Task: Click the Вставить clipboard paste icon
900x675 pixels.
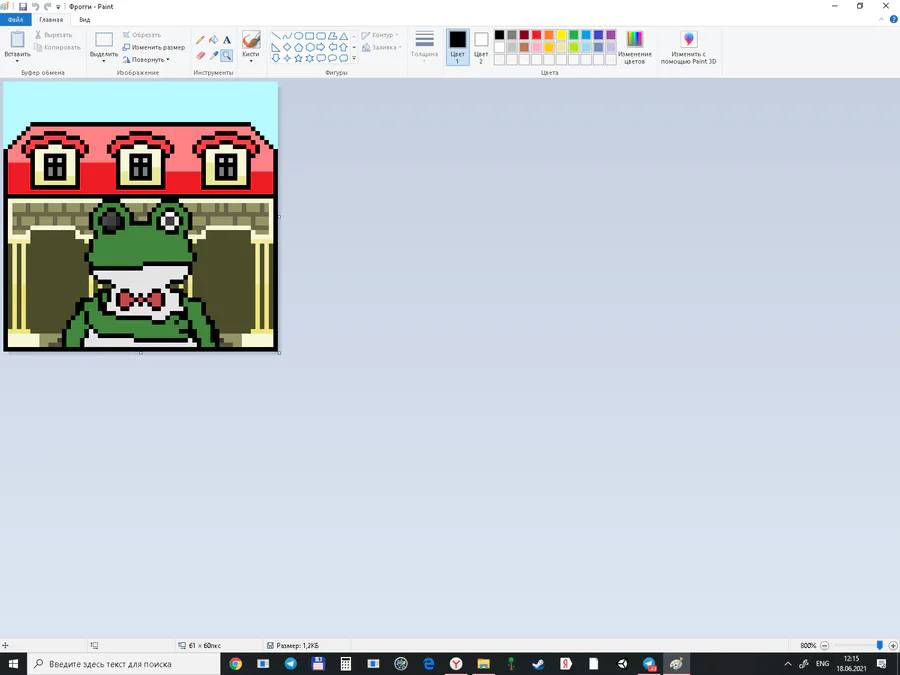Action: (x=17, y=40)
